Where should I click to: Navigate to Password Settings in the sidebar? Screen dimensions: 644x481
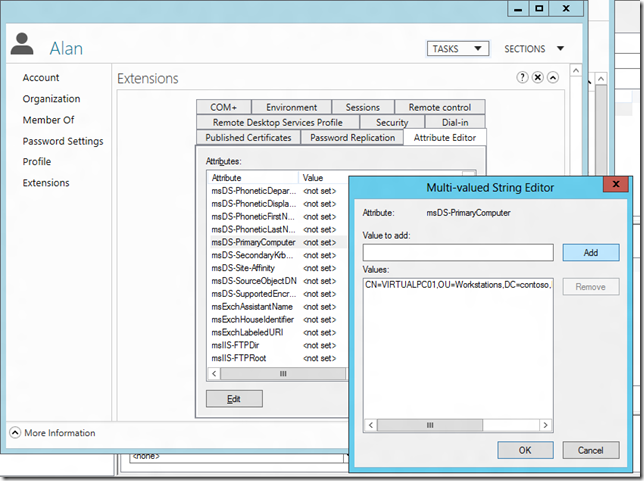point(63,141)
